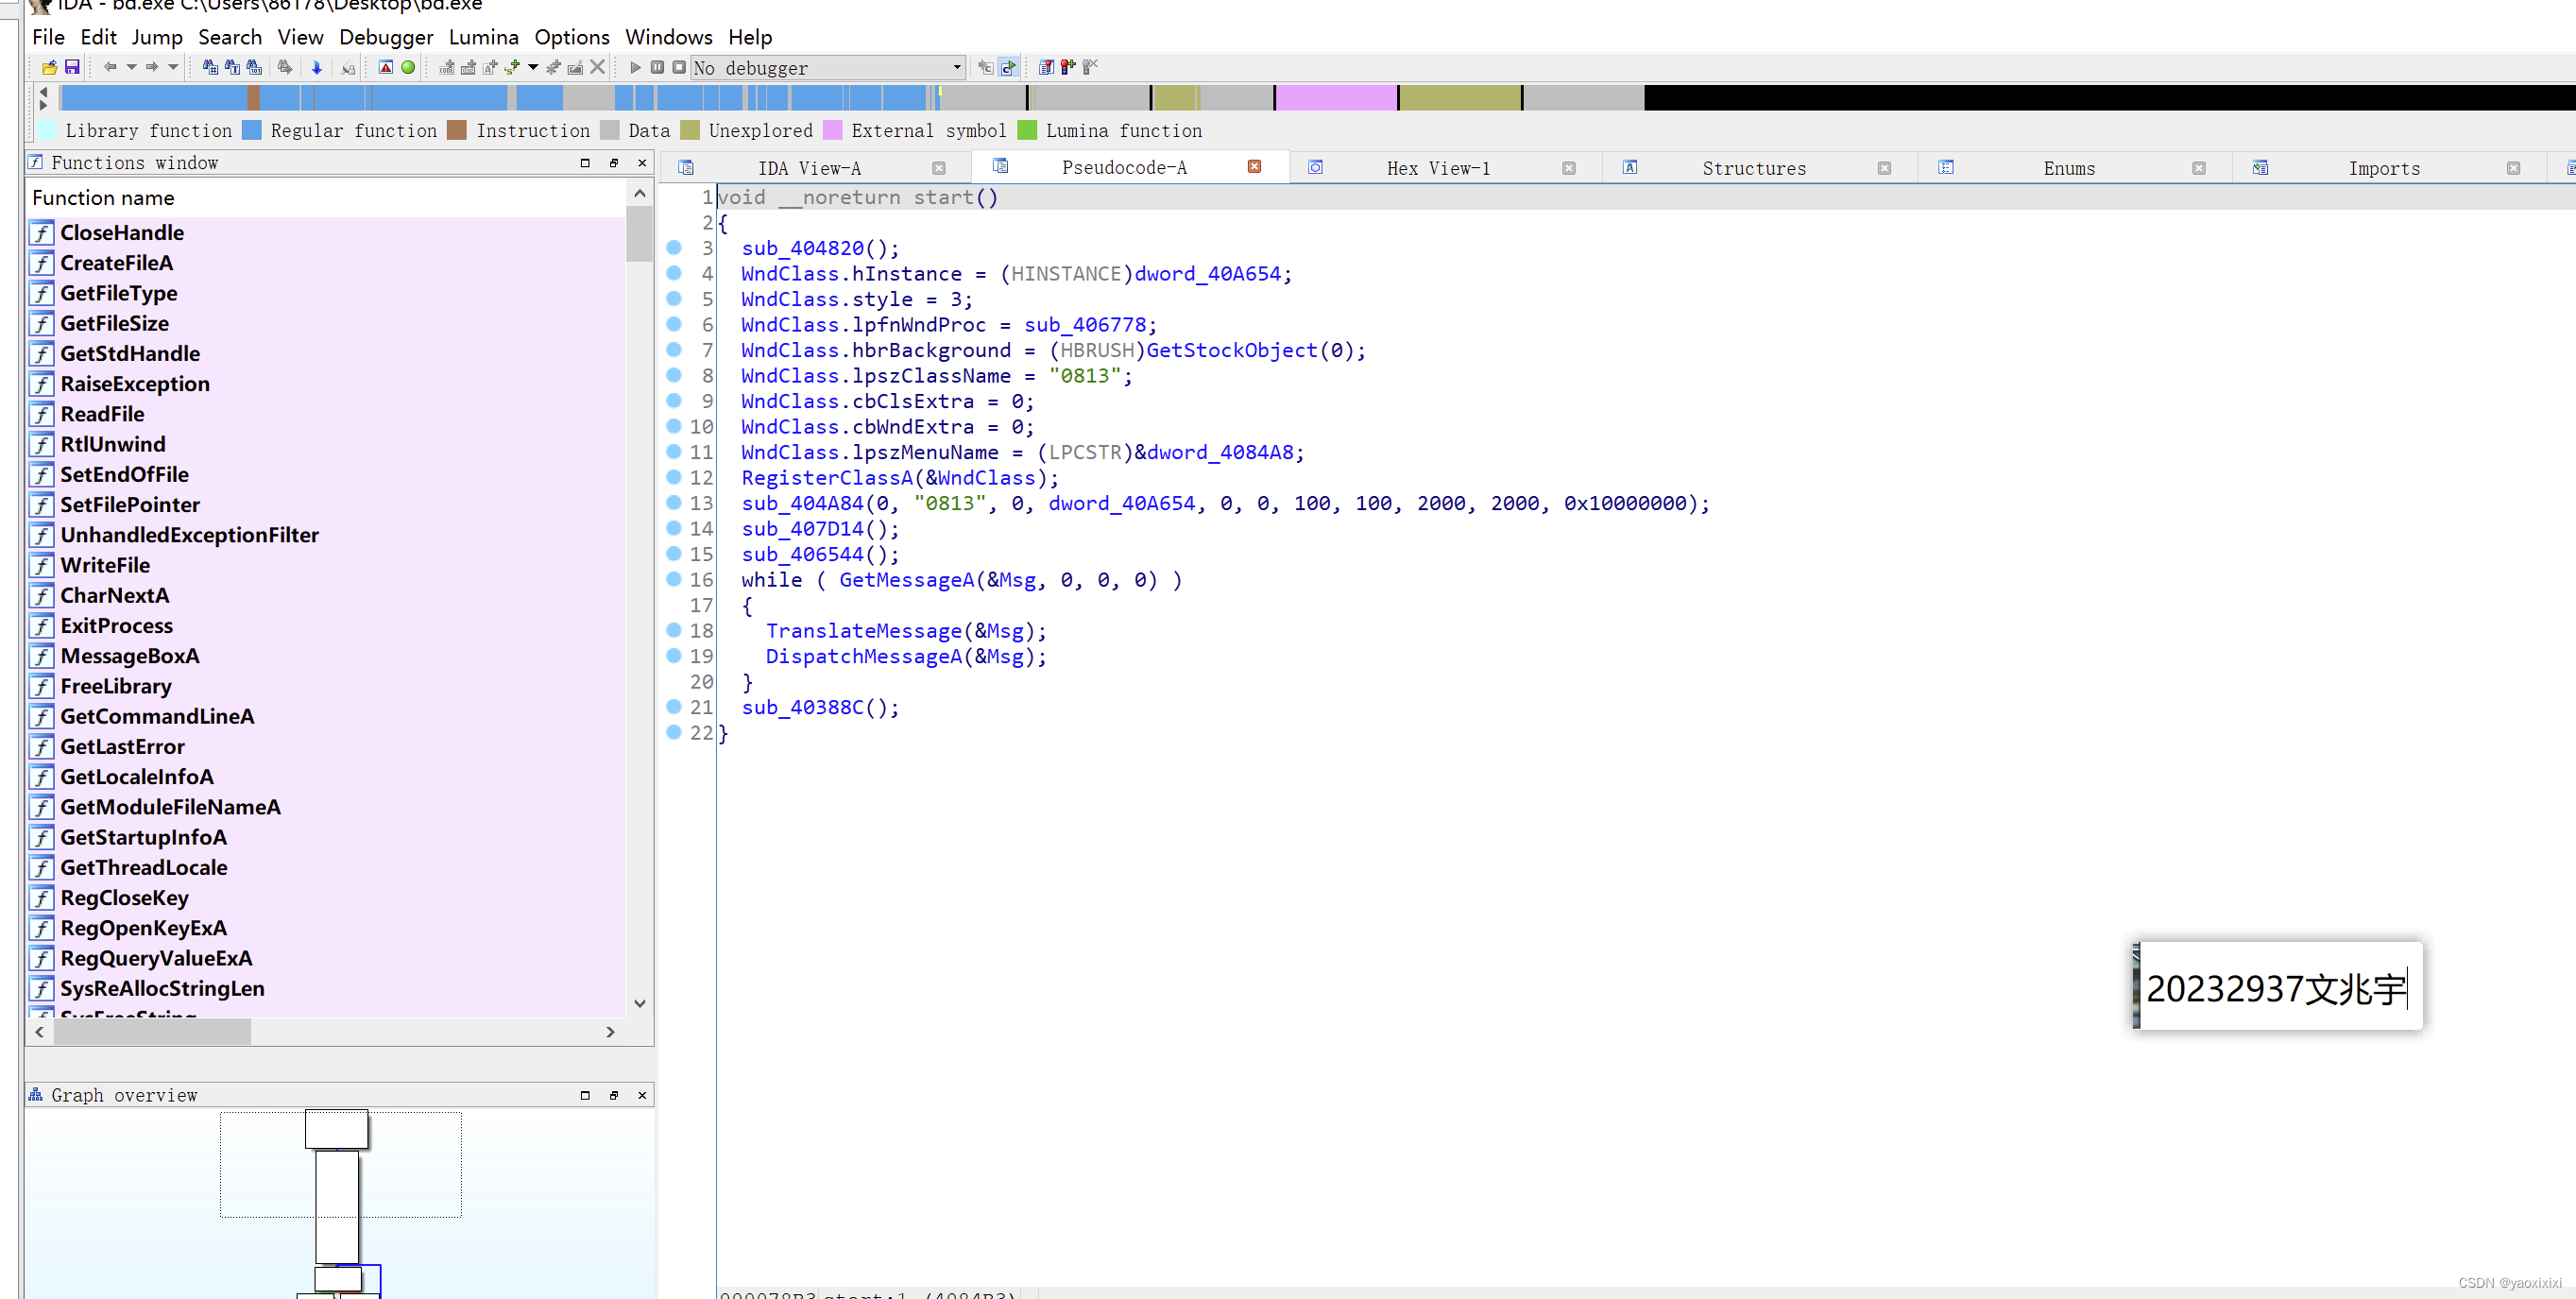Toggle breakpoint dot on line 13
The height and width of the screenshot is (1299, 2576).
(x=674, y=503)
